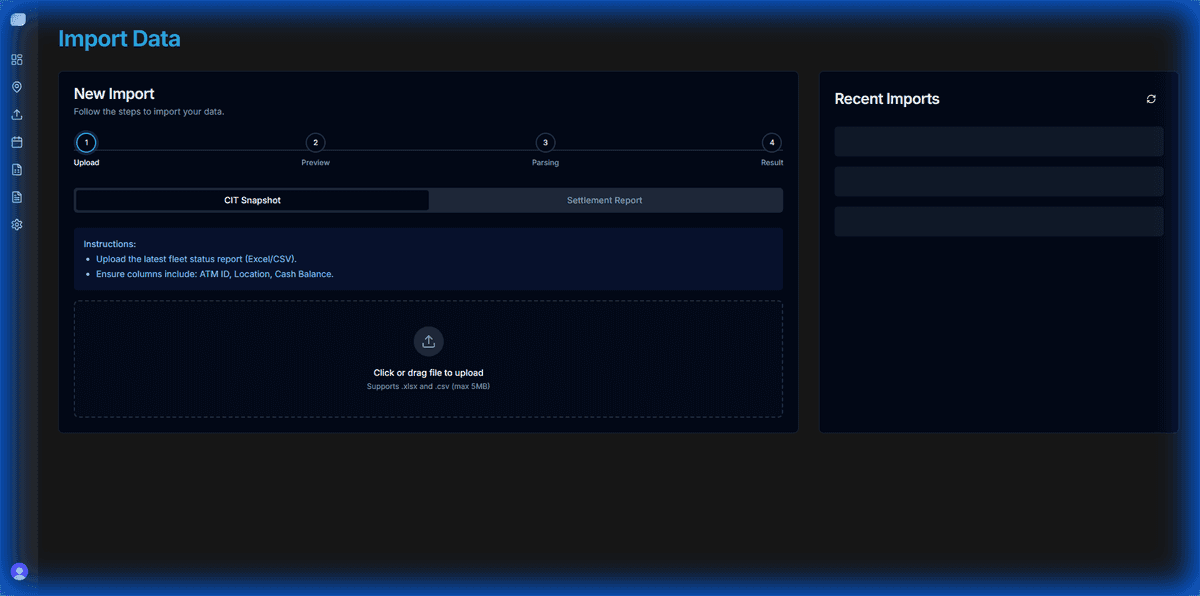Open the Settings gear in the sidebar
The width and height of the screenshot is (1200, 596).
[x=16, y=224]
